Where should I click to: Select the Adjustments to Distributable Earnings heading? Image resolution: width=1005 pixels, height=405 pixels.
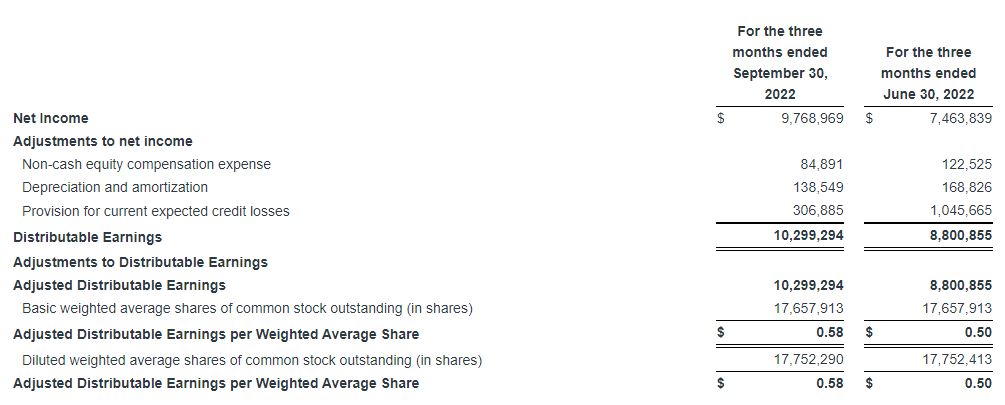(x=140, y=262)
